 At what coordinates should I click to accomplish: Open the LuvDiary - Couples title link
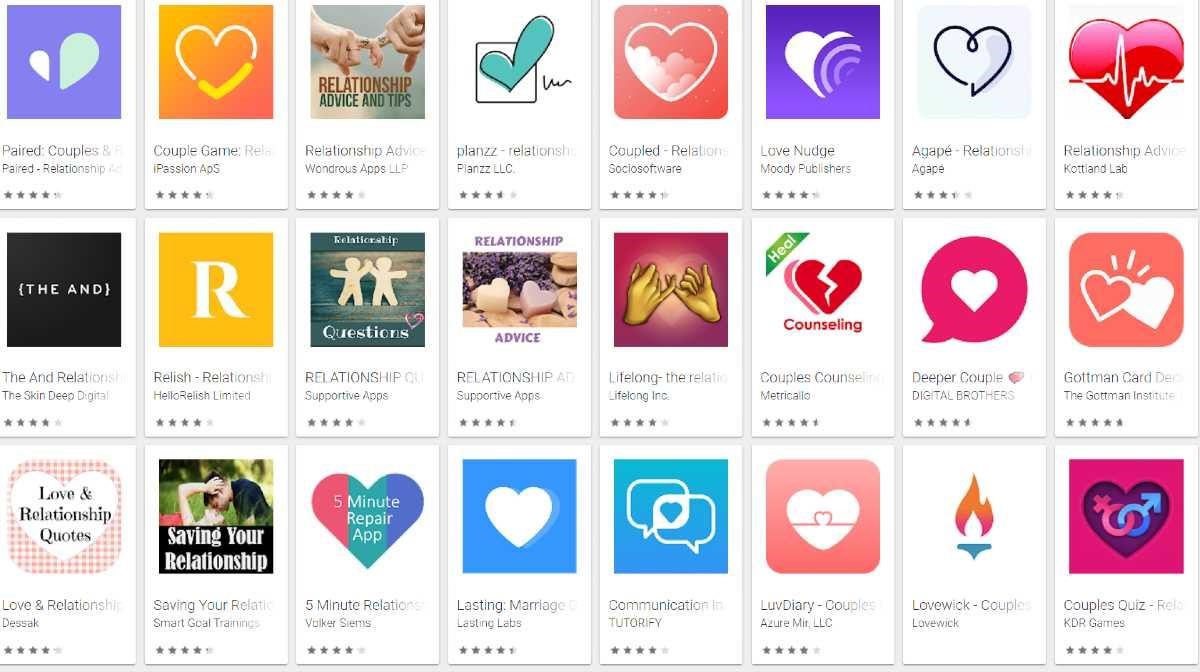(818, 605)
